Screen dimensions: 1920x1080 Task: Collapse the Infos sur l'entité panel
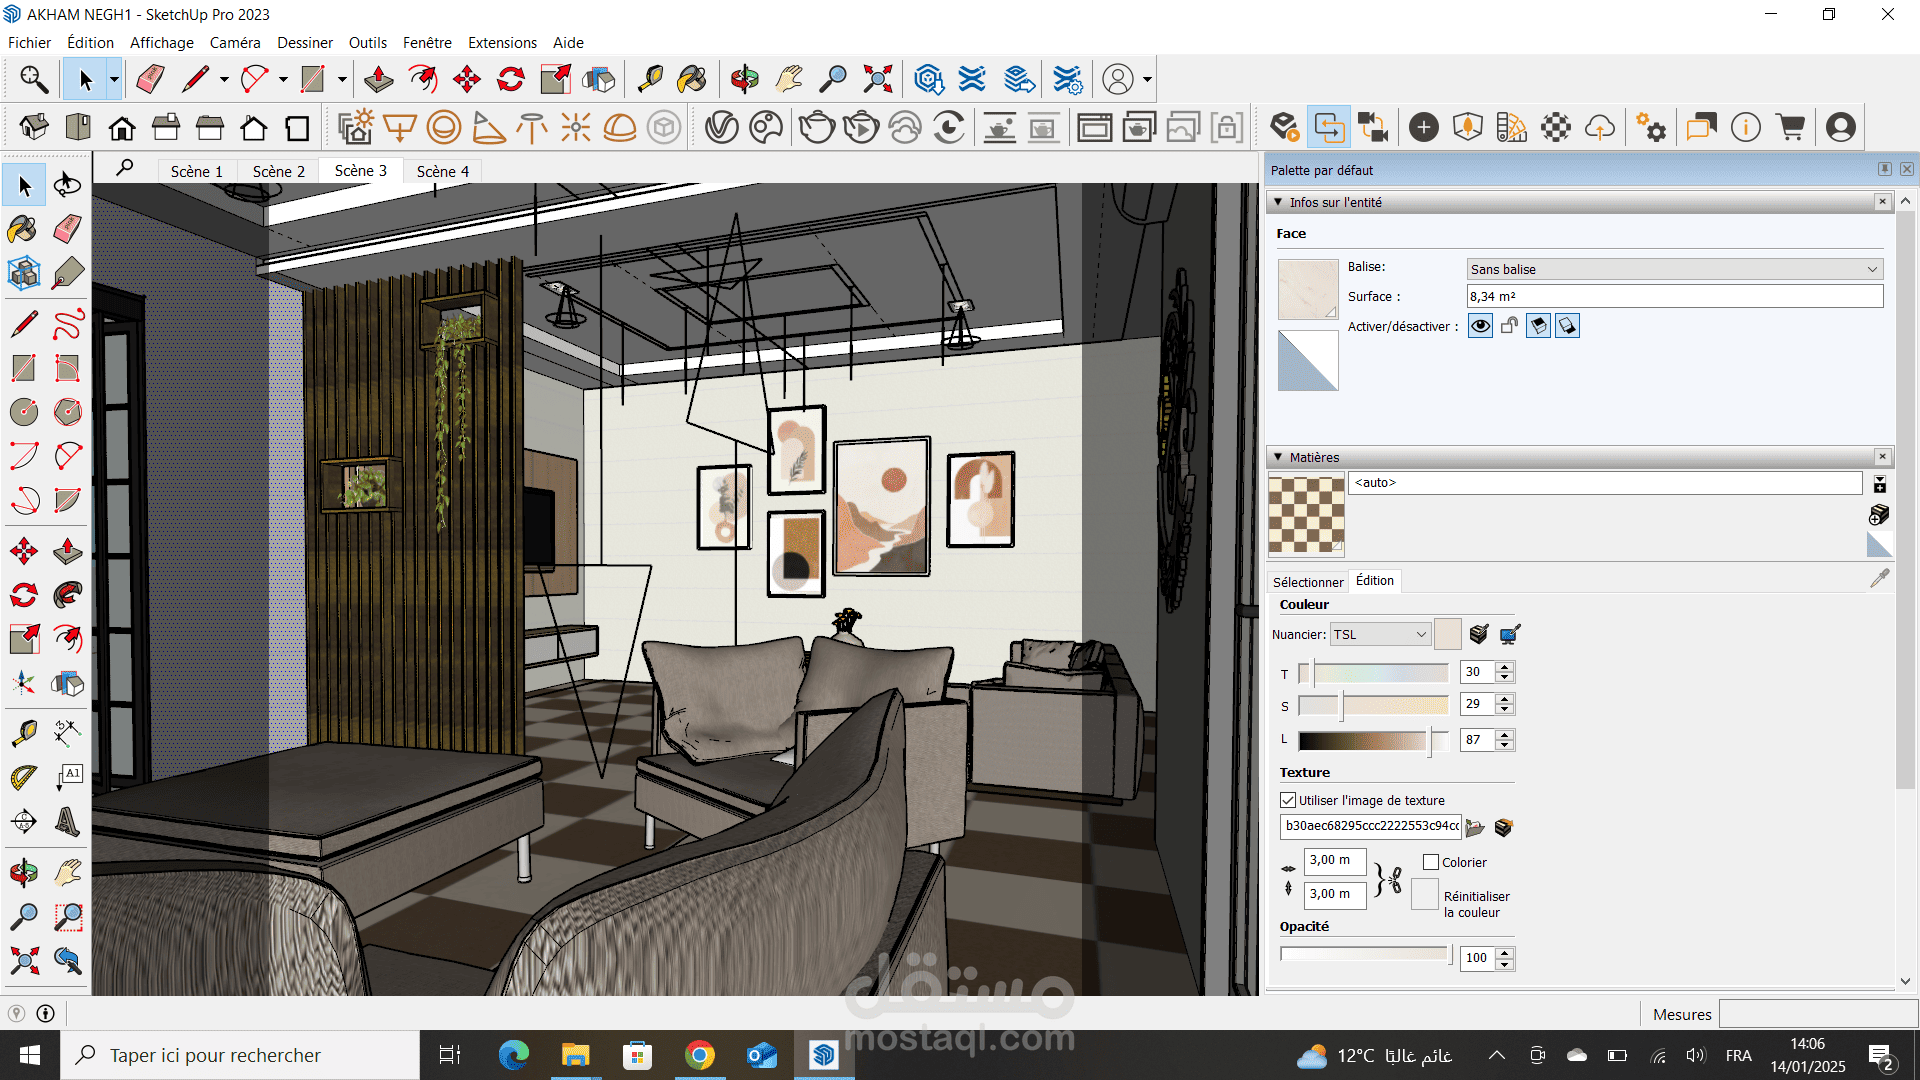click(x=1278, y=202)
